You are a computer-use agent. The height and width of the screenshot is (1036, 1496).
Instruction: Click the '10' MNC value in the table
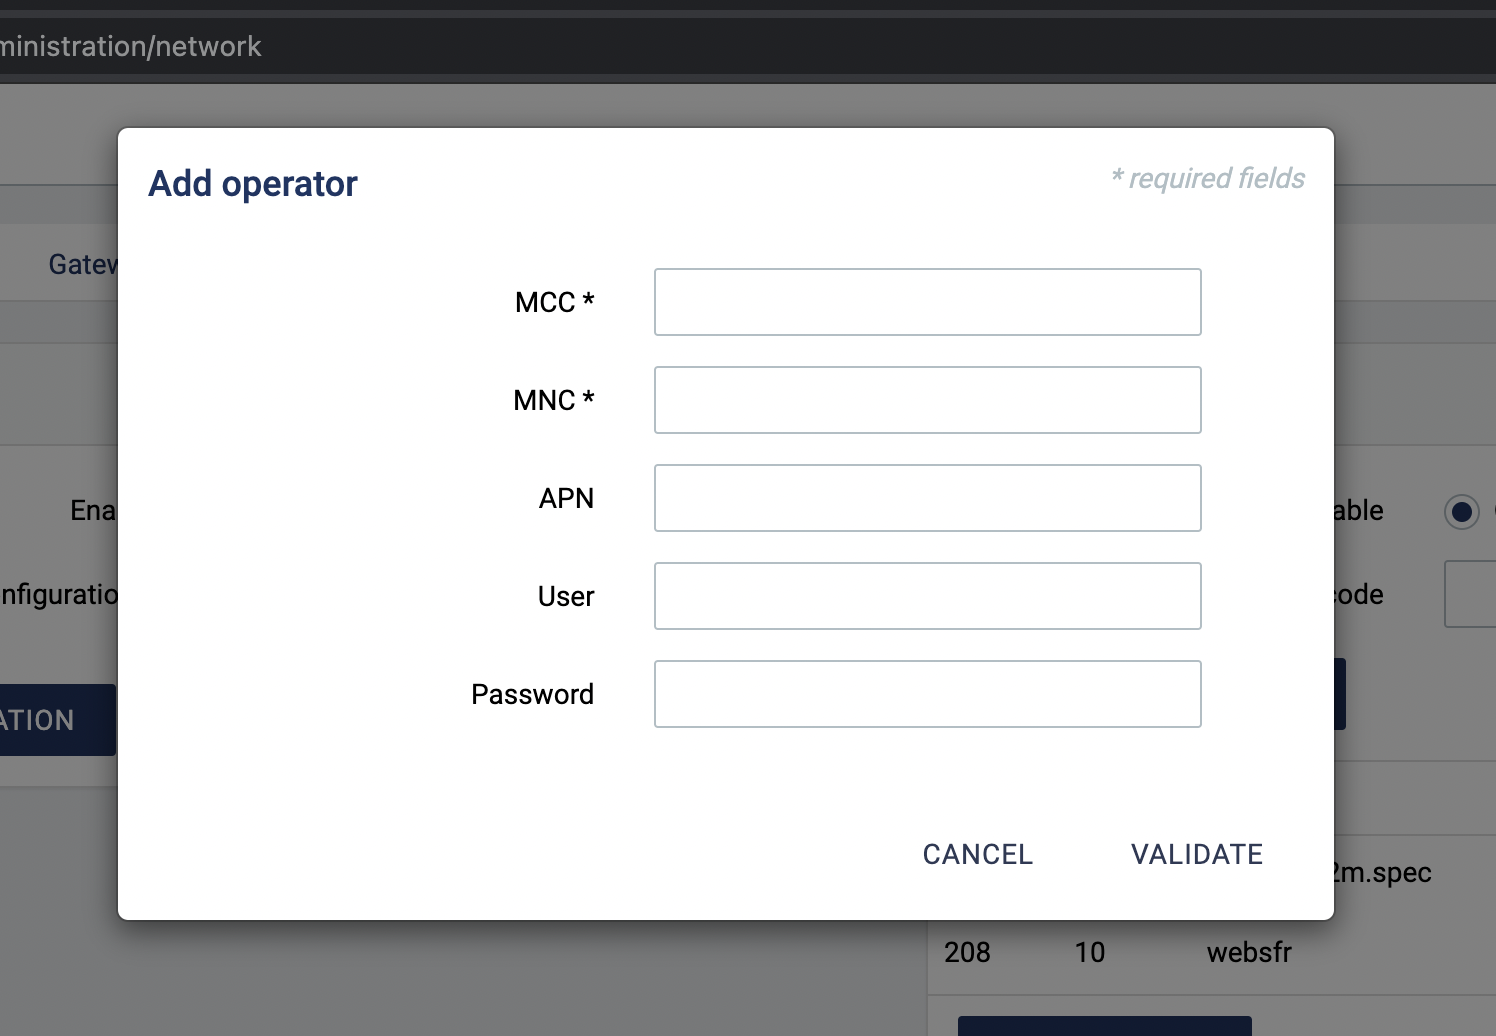[x=1089, y=952]
